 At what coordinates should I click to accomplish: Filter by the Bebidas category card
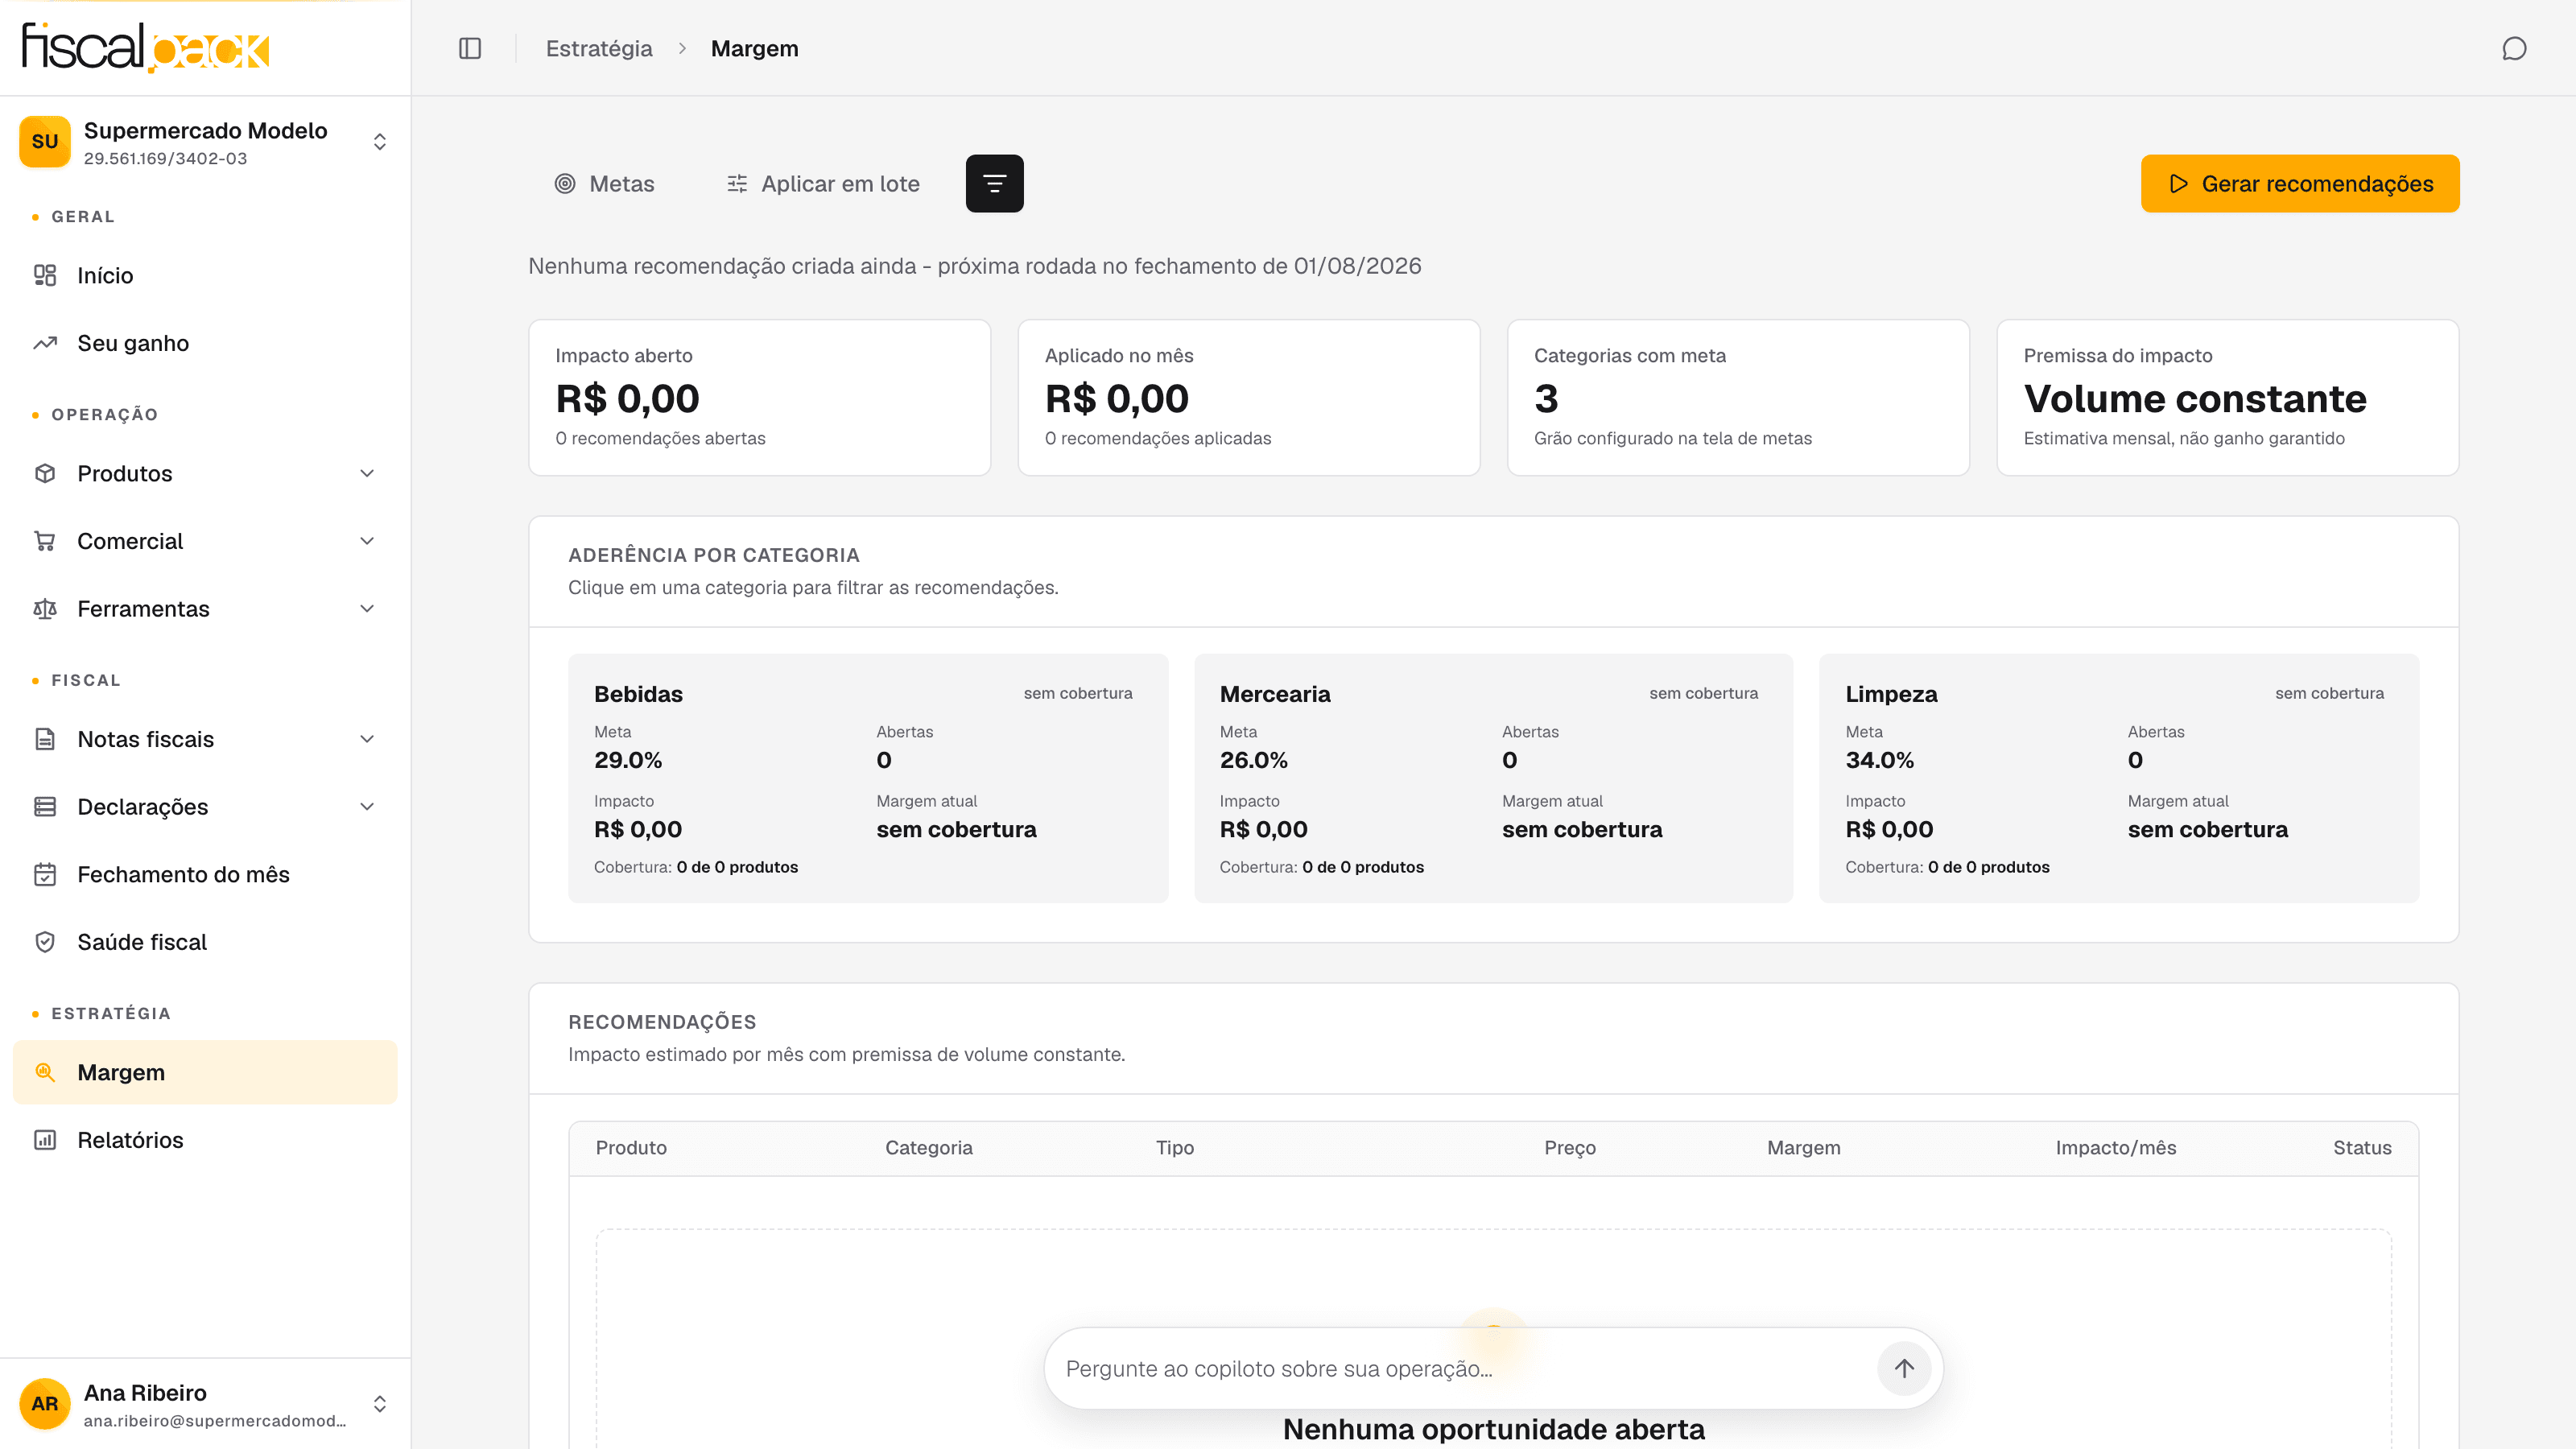tap(868, 778)
